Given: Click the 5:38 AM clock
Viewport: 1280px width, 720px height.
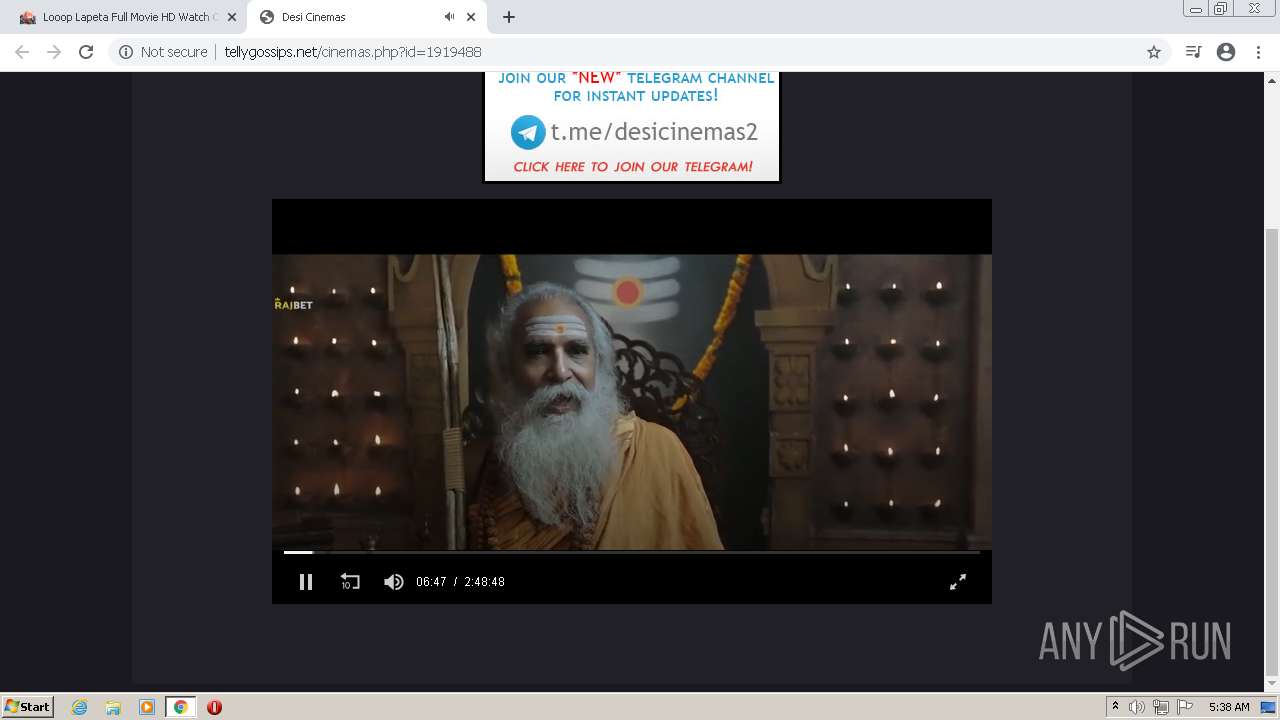Looking at the screenshot, I should tap(1229, 707).
